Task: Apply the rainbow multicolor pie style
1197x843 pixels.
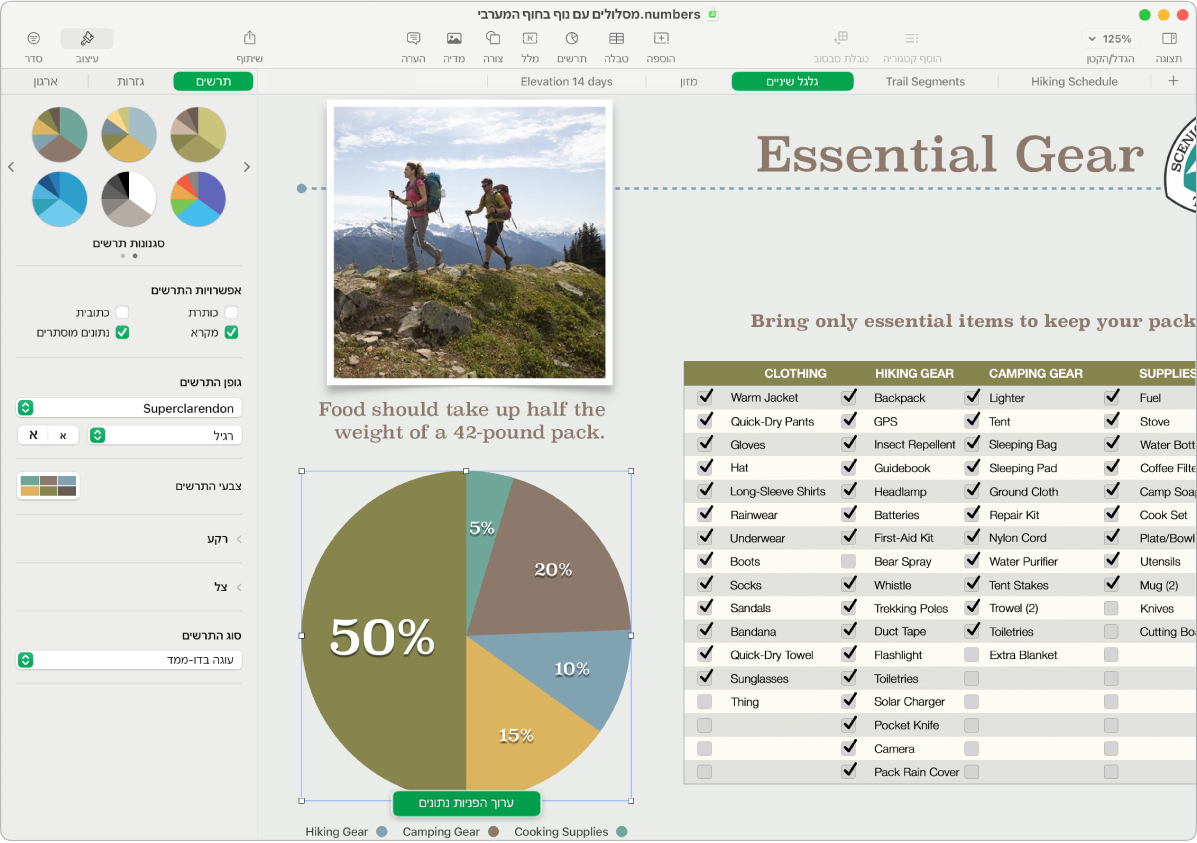Action: coord(198,199)
